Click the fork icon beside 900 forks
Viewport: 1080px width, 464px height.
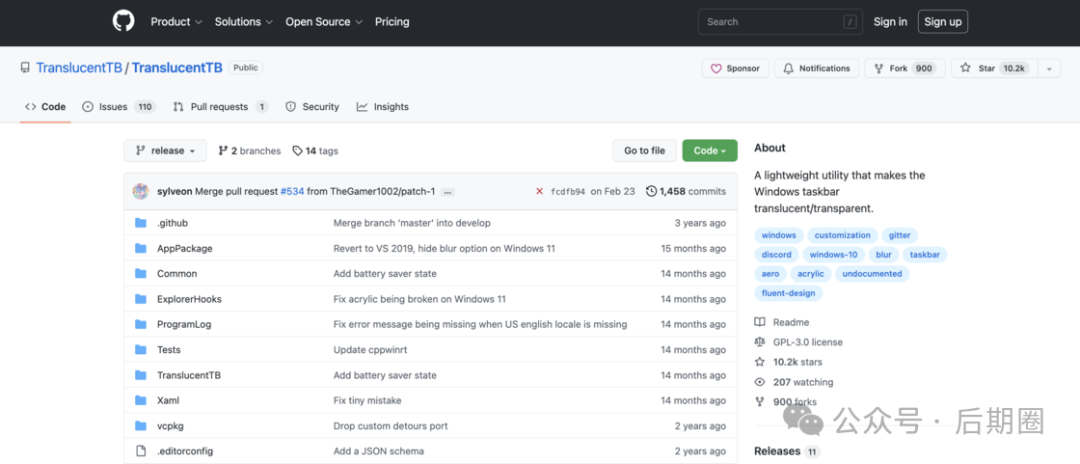point(760,402)
